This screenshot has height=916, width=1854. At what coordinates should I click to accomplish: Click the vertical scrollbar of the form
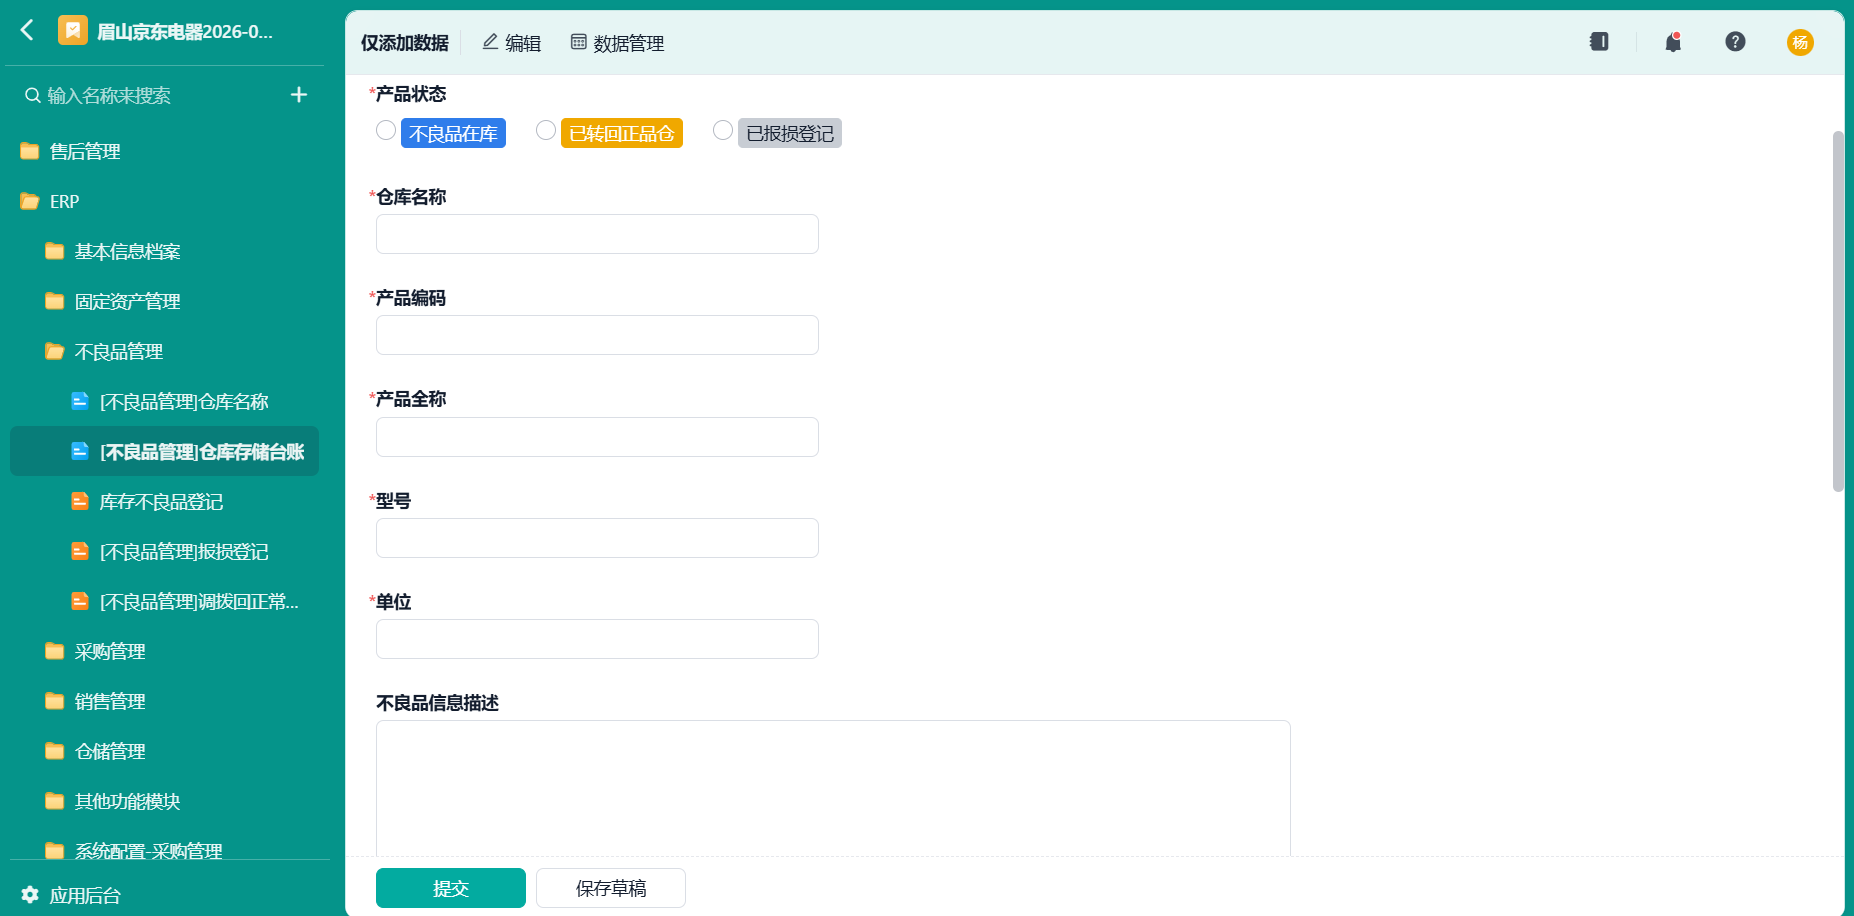[1838, 311]
